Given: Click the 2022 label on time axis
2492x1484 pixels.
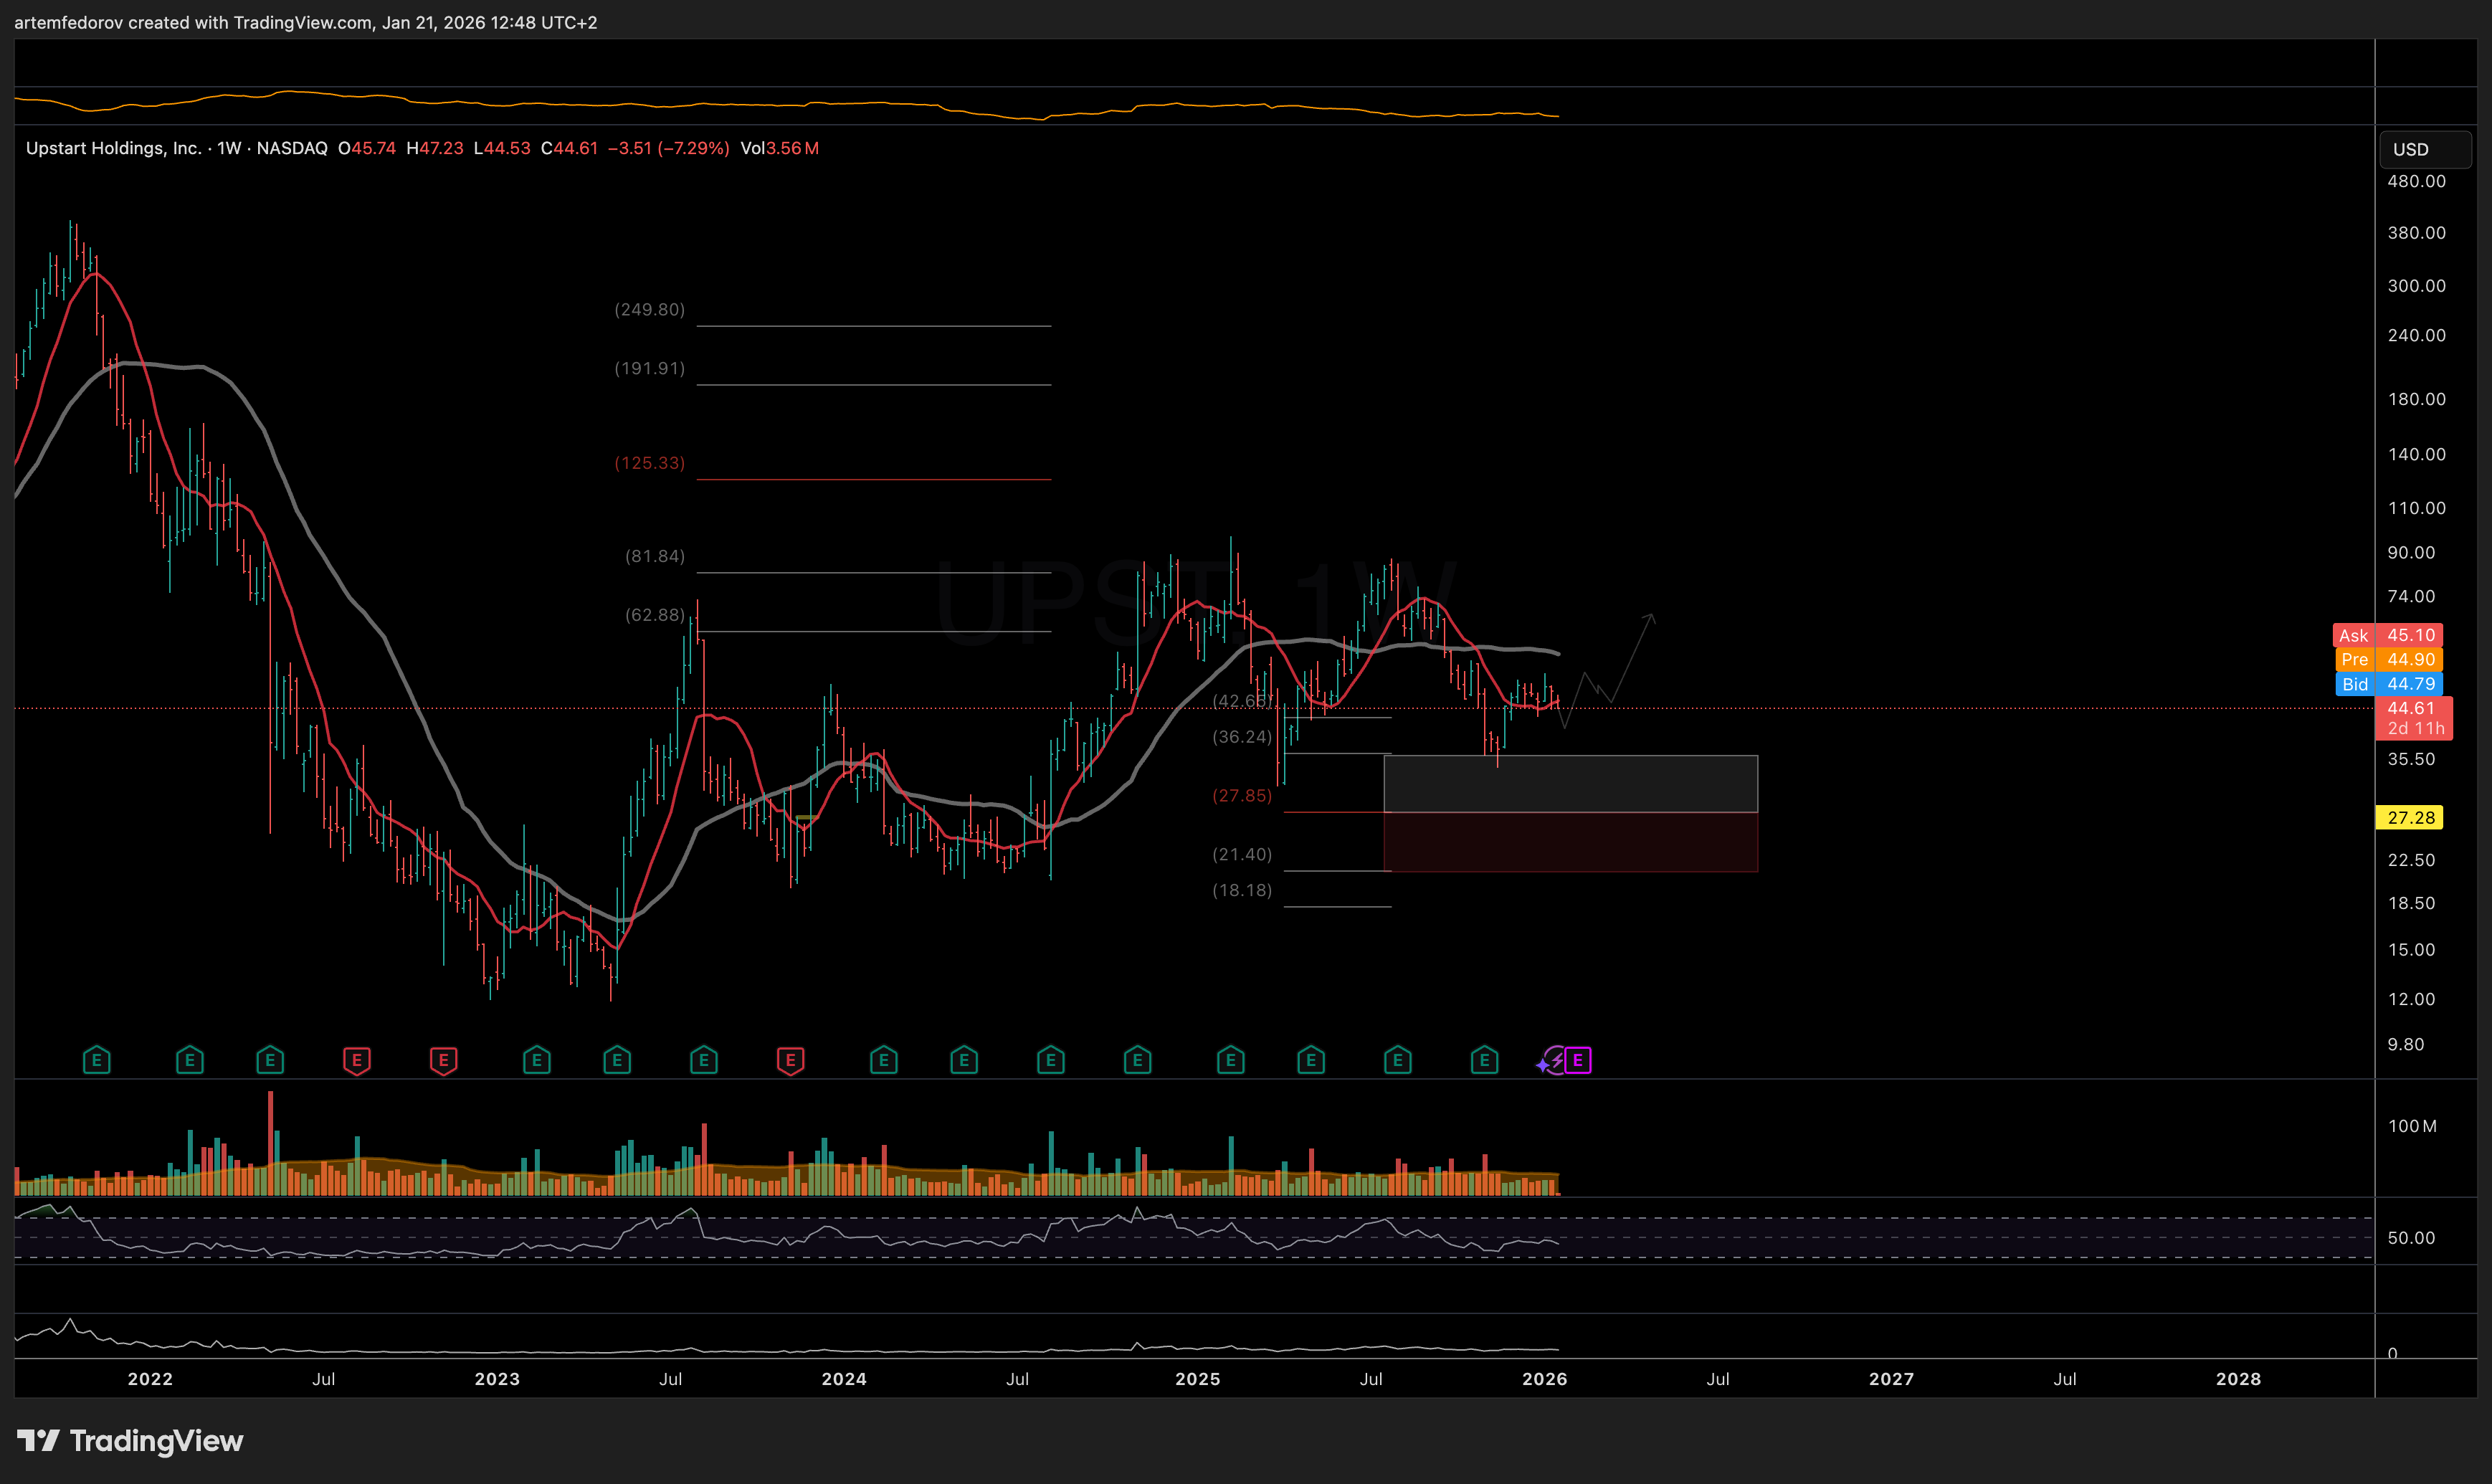Looking at the screenshot, I should (150, 1379).
